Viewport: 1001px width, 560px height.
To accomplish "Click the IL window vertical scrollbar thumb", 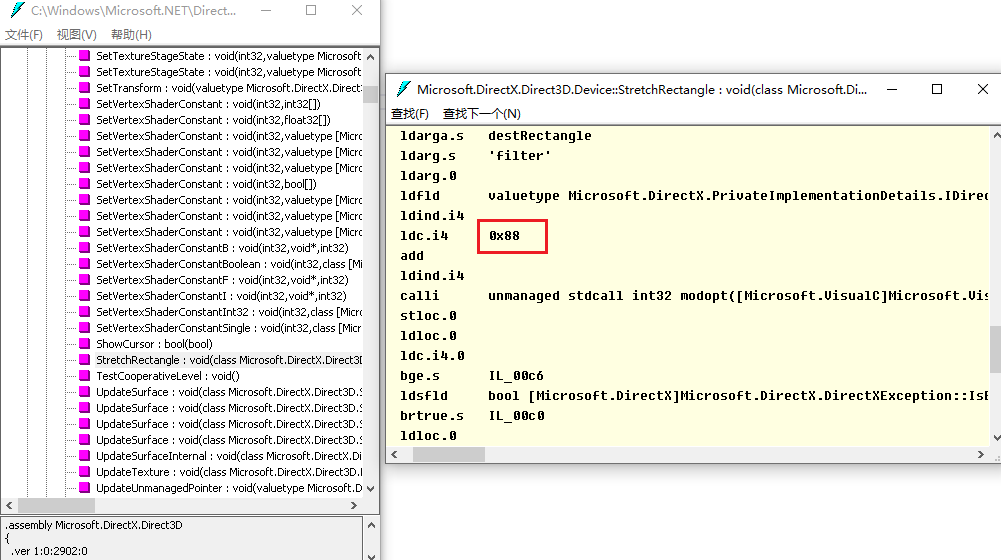I will [x=996, y=349].
